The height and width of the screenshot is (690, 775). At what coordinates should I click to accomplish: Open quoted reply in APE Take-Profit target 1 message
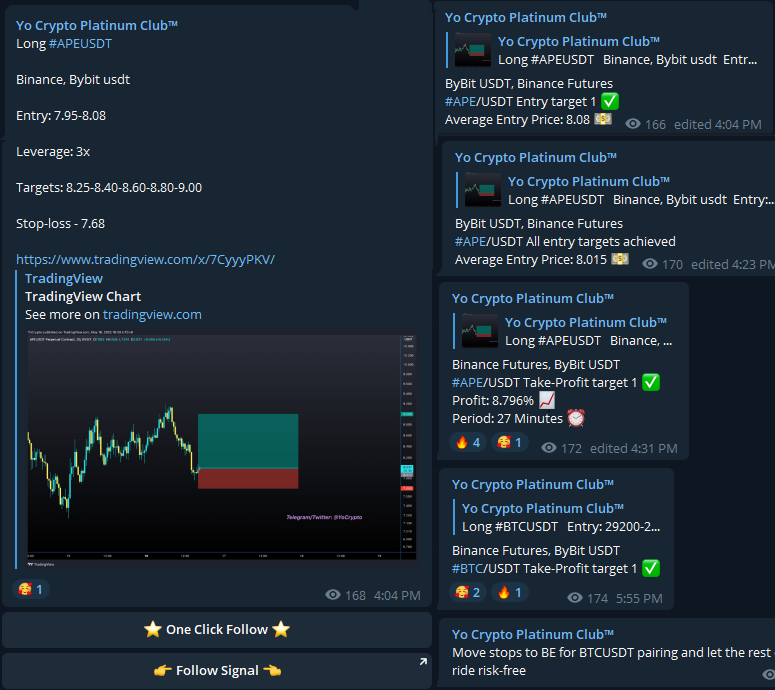pos(563,331)
